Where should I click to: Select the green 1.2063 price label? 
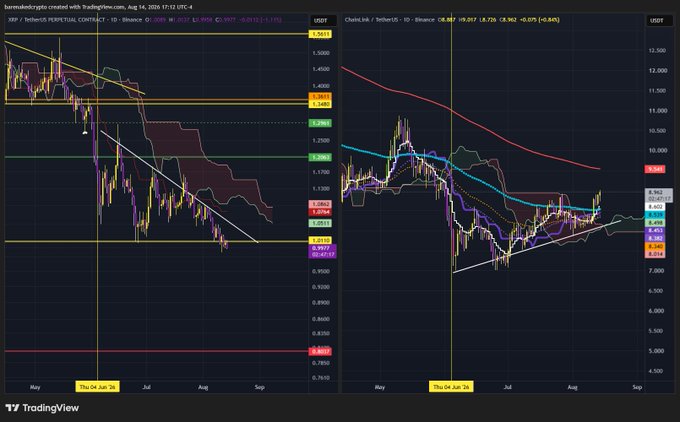(x=320, y=157)
